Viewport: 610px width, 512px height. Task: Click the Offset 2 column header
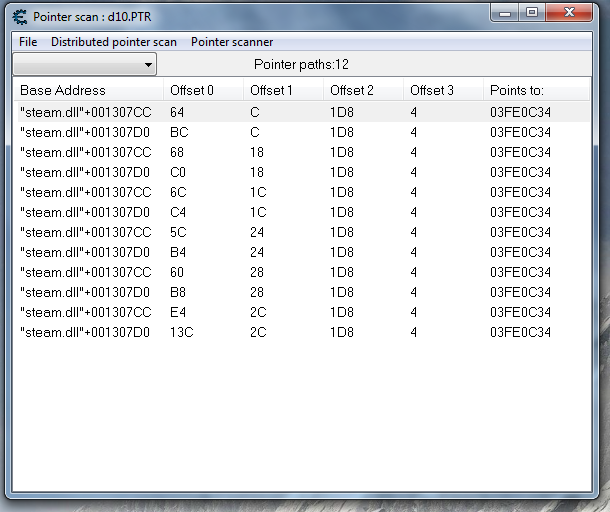352,90
